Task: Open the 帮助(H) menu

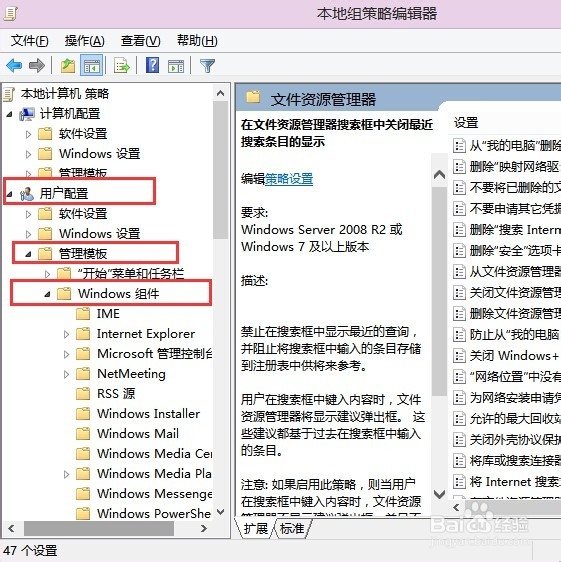Action: (x=197, y=41)
